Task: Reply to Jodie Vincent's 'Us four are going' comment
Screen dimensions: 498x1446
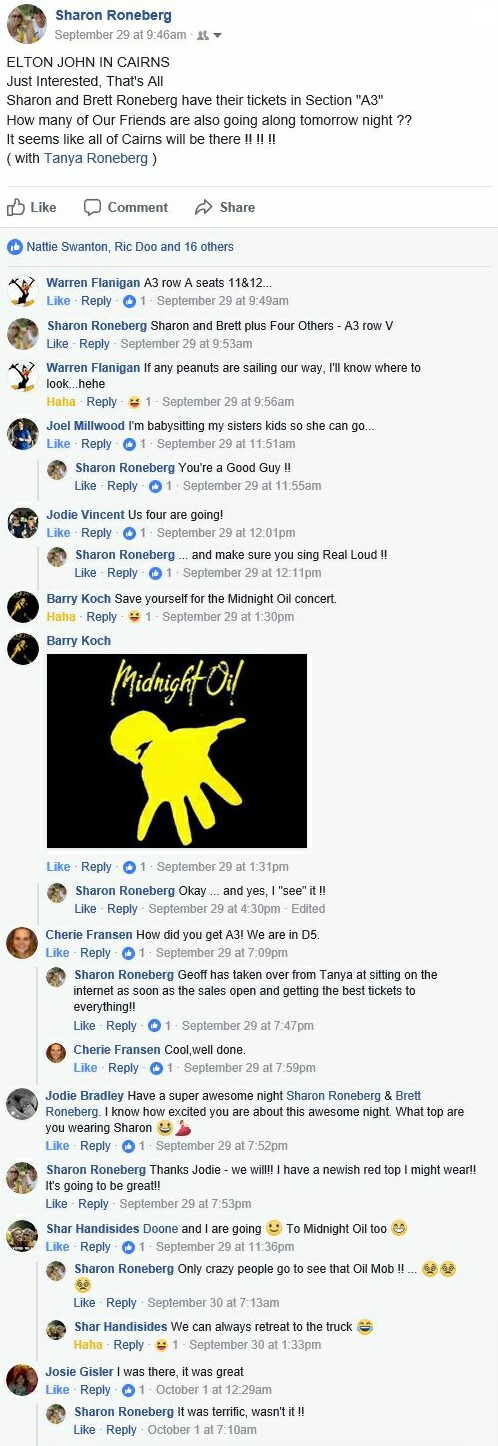Action: (96, 533)
